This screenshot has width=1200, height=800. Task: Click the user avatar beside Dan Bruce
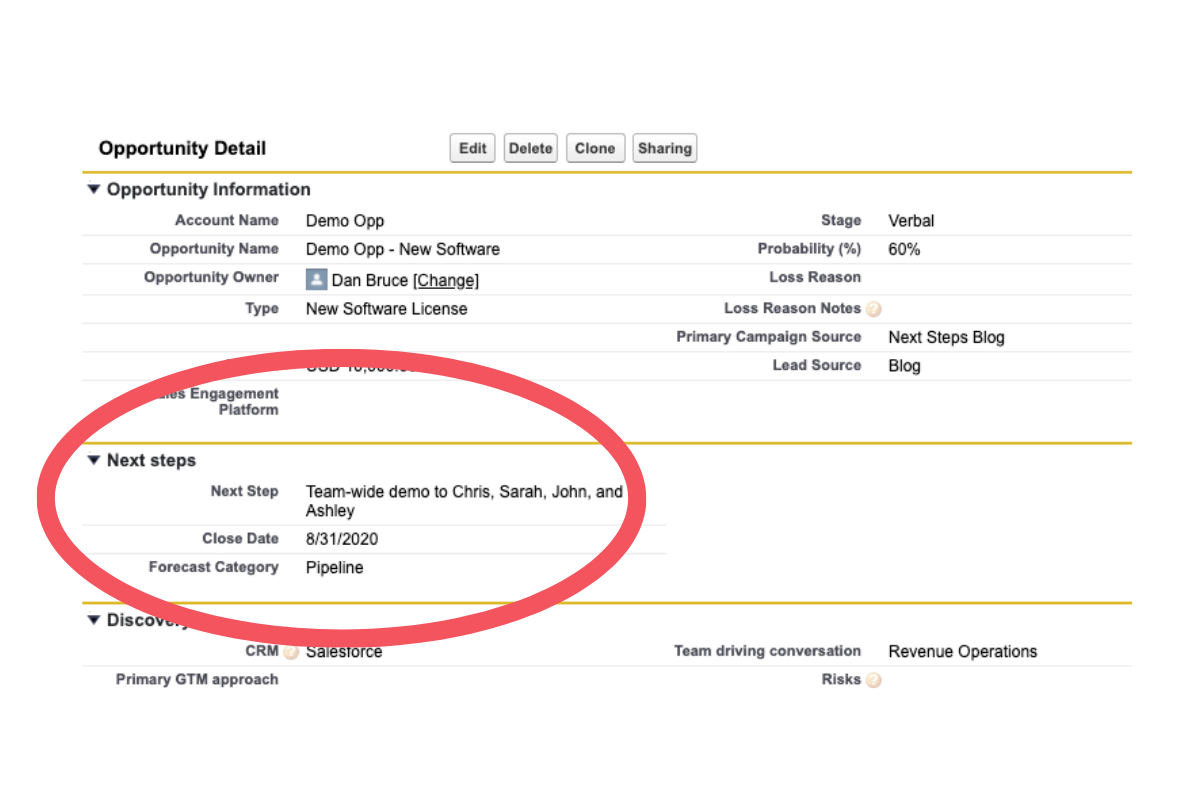316,280
